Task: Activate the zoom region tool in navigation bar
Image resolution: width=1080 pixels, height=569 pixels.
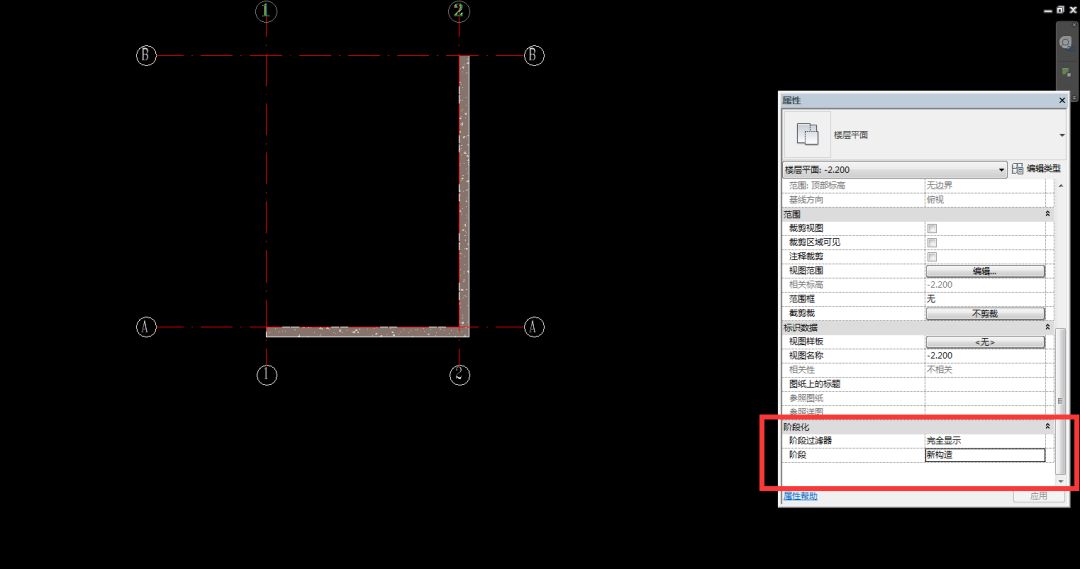Action: pyautogui.click(x=1066, y=72)
